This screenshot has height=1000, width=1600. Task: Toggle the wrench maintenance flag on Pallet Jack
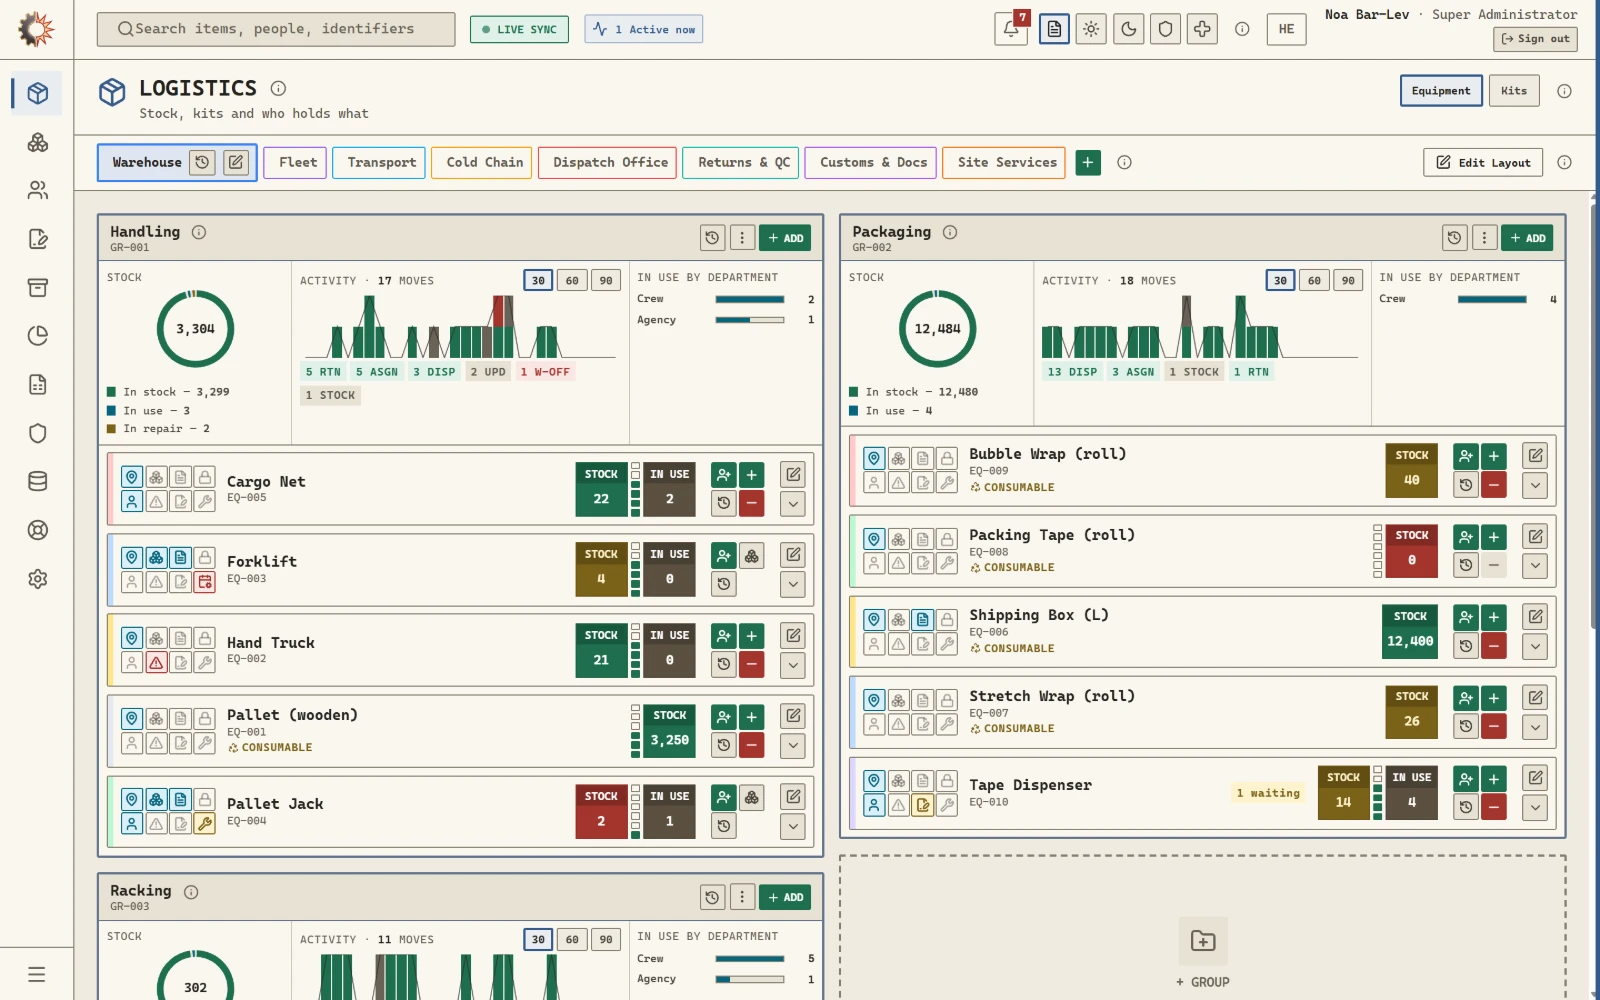click(204, 824)
